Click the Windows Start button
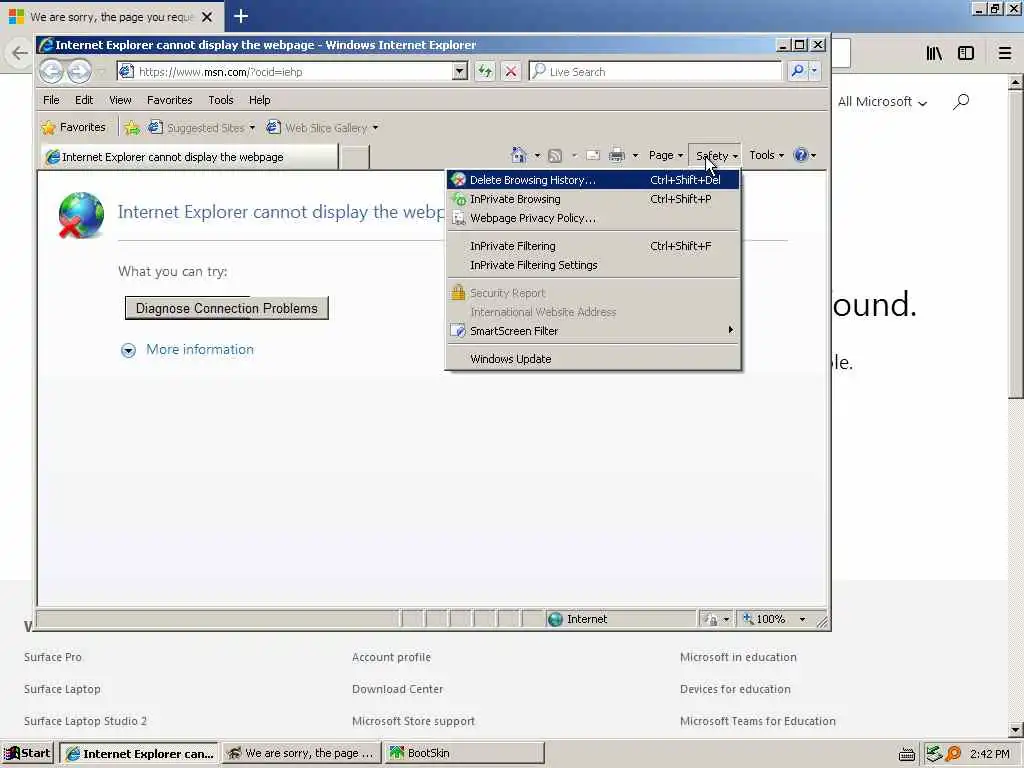The width and height of the screenshot is (1024, 768). [x=27, y=754]
